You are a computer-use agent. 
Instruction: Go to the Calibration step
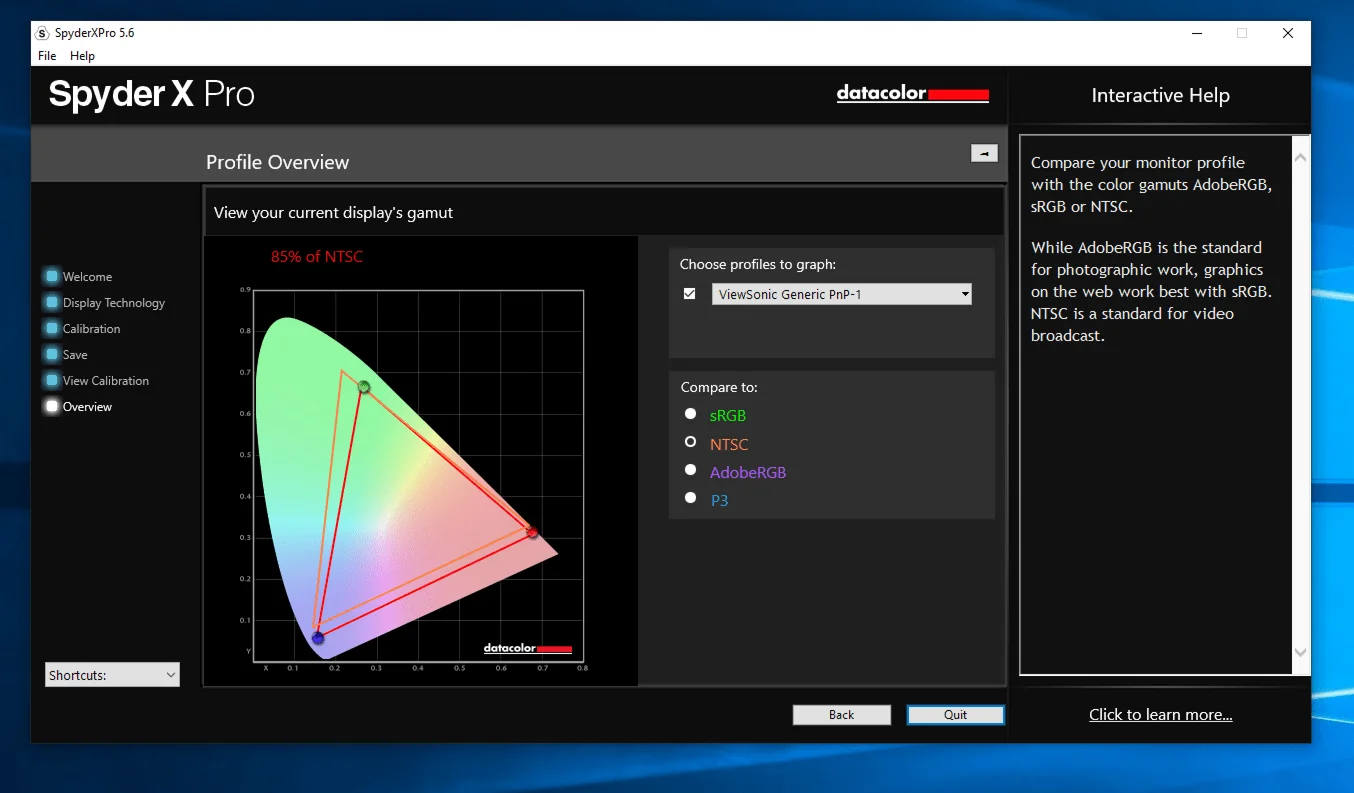point(83,329)
